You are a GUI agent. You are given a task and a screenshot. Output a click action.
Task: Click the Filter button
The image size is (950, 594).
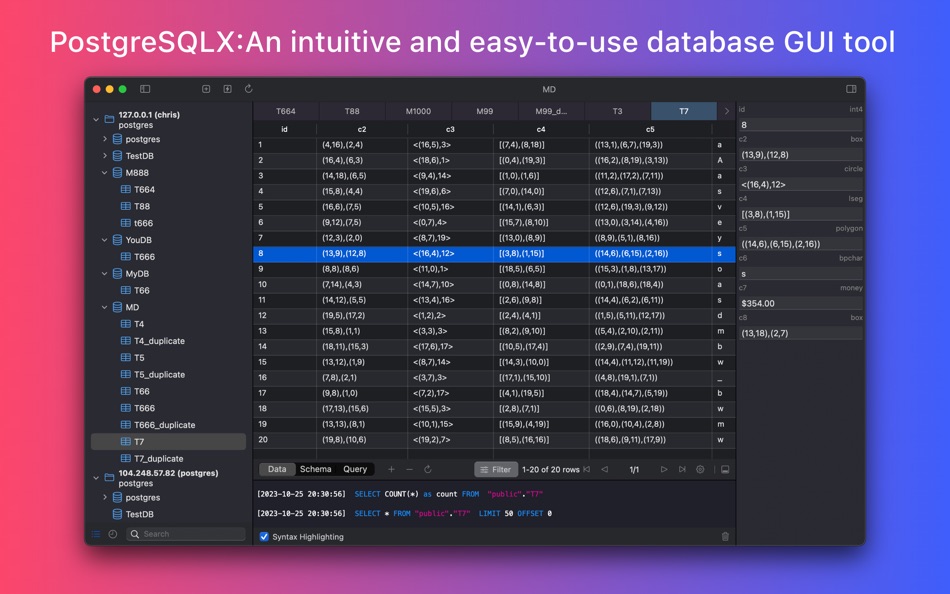click(x=496, y=470)
